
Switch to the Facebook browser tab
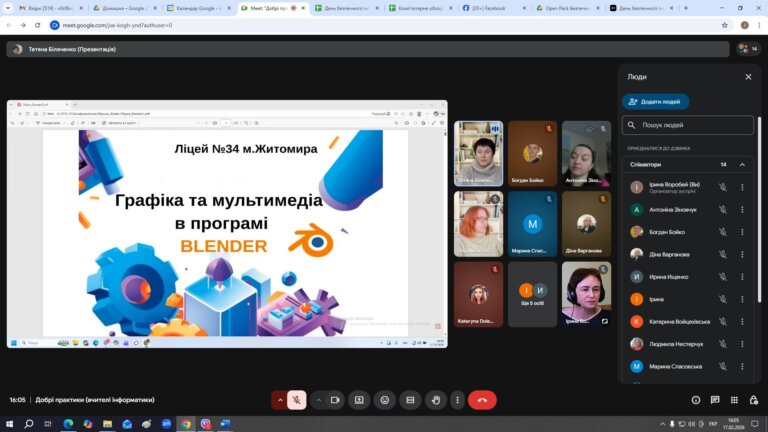coord(494,8)
